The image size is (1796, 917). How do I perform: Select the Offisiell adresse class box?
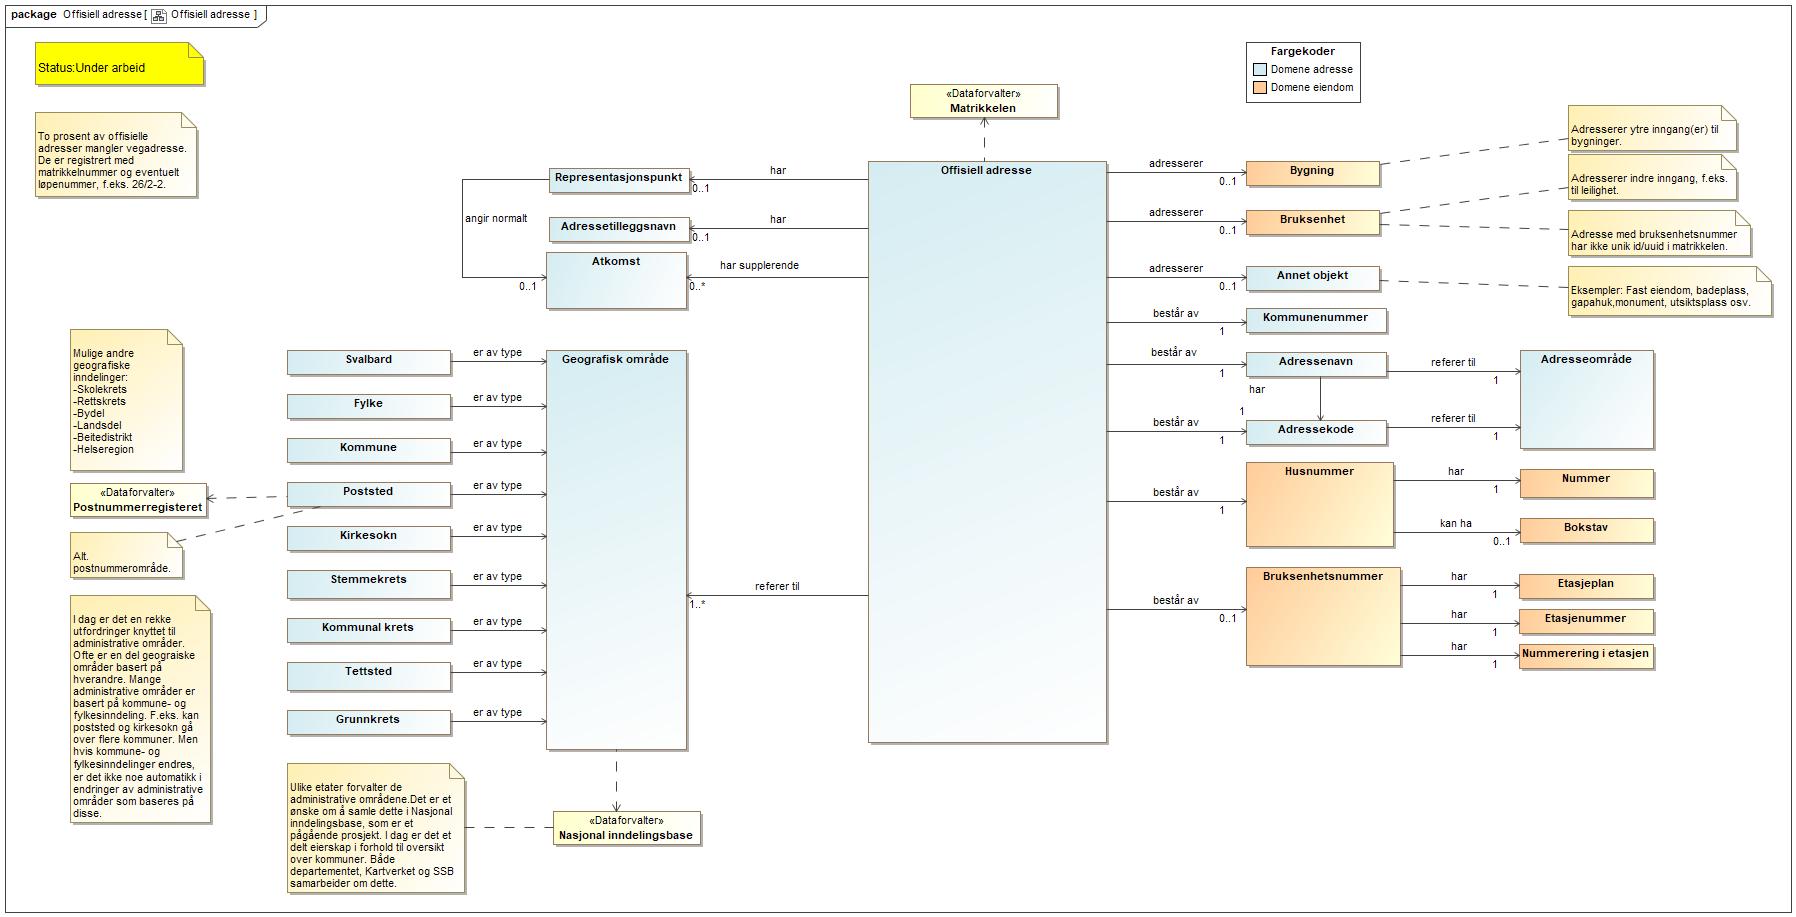[x=987, y=450]
